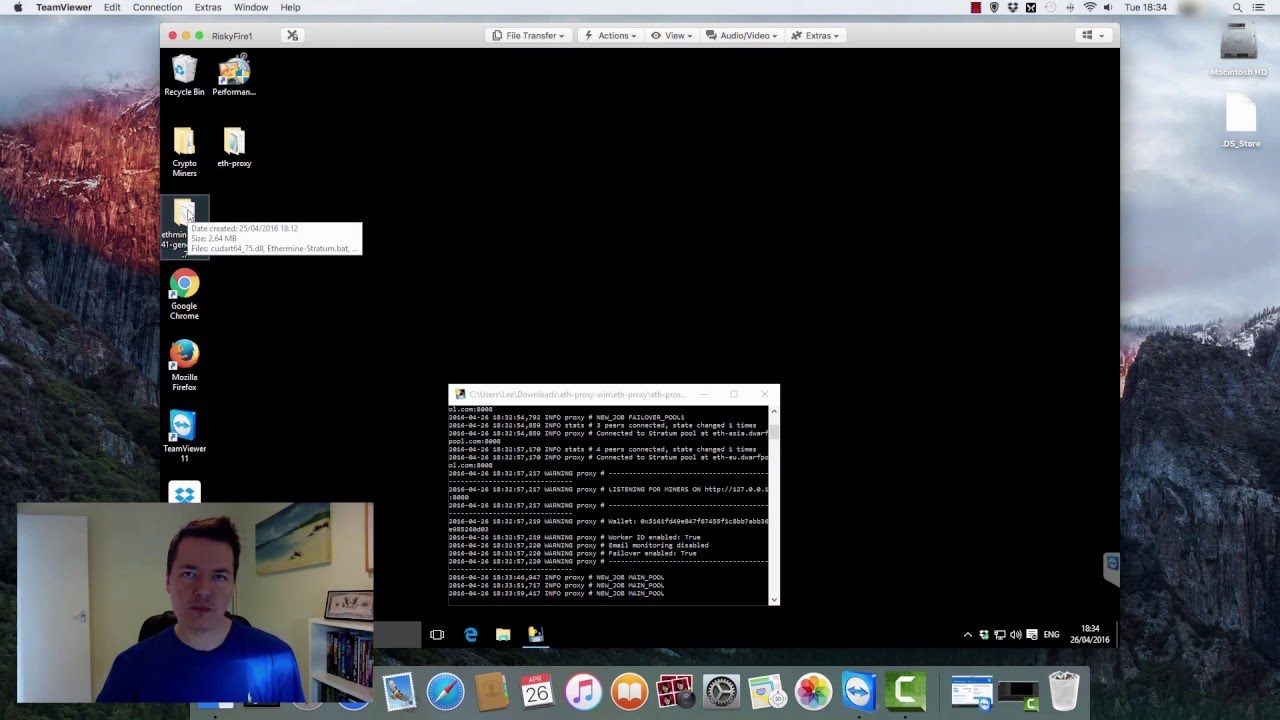Open iBooks from the Dock
The image size is (1280, 720).
(629, 691)
